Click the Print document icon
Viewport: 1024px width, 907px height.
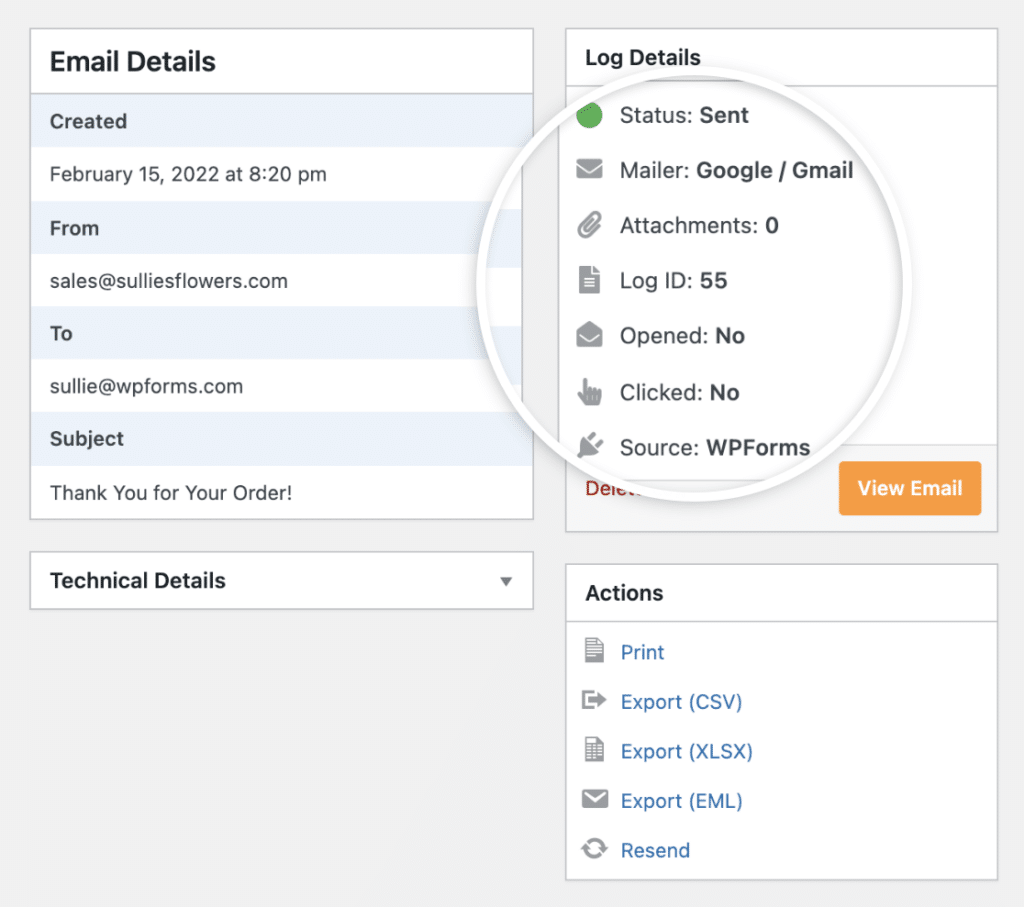[595, 651]
